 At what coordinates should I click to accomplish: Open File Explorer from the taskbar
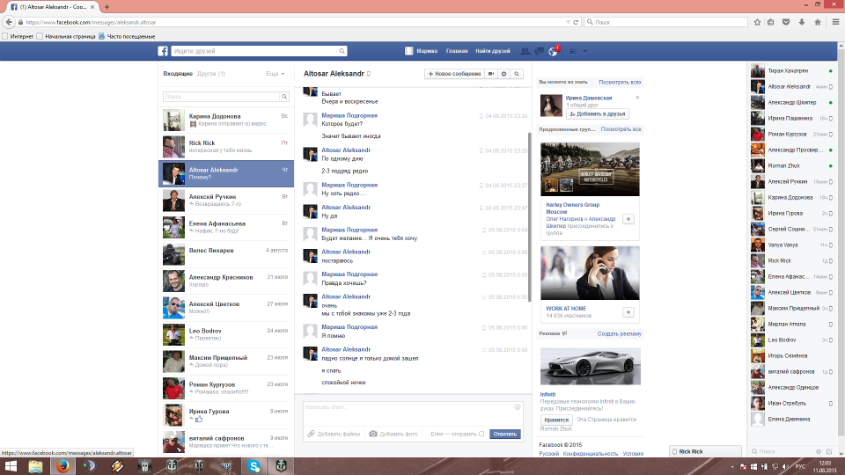coord(36,466)
